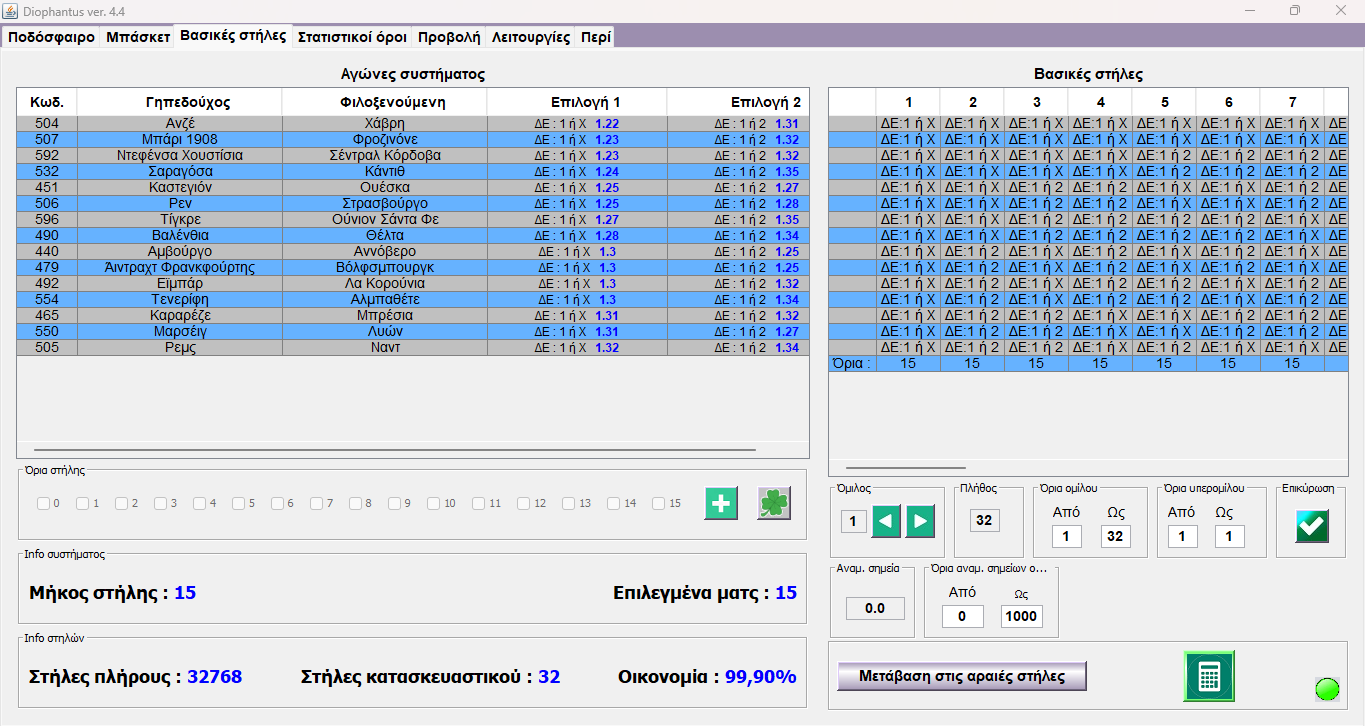Click the Κωδ. column header

47,102
